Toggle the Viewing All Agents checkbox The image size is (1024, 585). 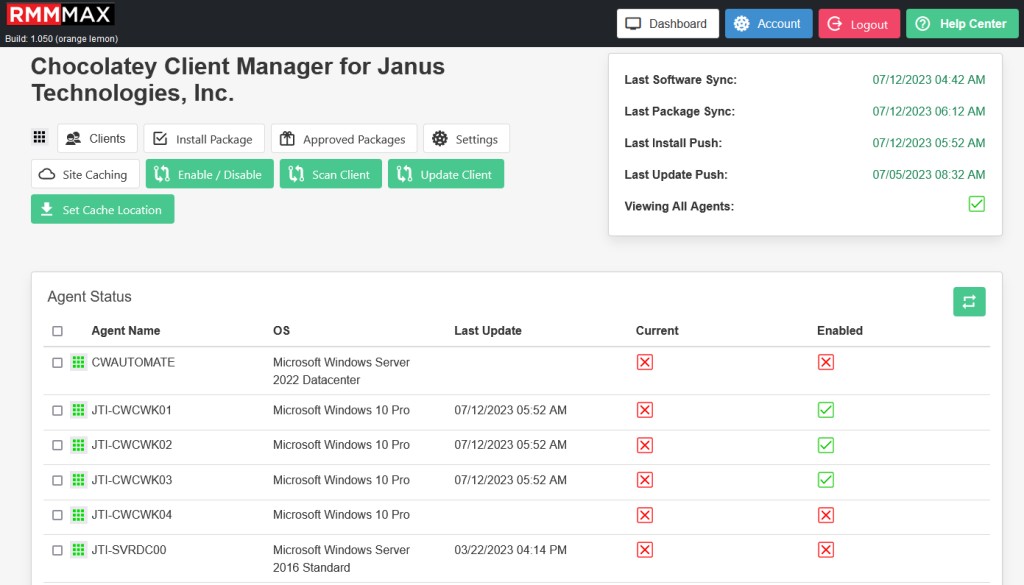click(977, 203)
